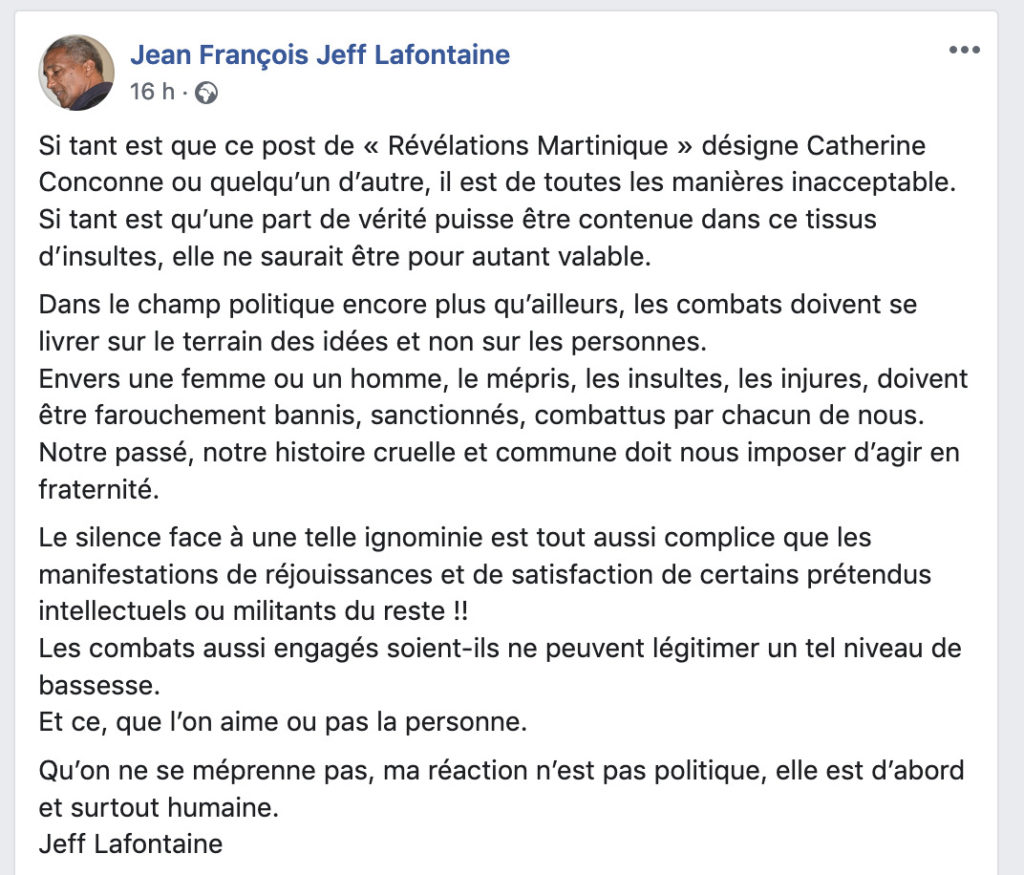Open Jean François Jeff Lafontaine's profile picture
The height and width of the screenshot is (875, 1024).
[x=76, y=72]
